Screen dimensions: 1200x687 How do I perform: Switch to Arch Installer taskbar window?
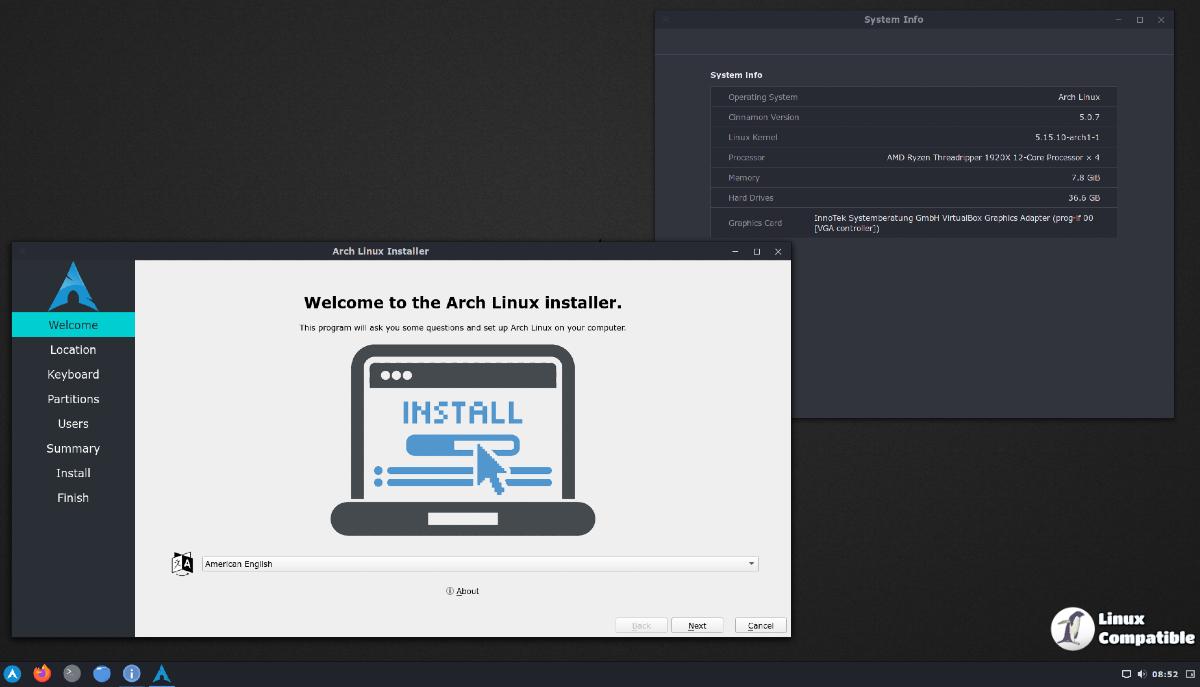coord(161,674)
